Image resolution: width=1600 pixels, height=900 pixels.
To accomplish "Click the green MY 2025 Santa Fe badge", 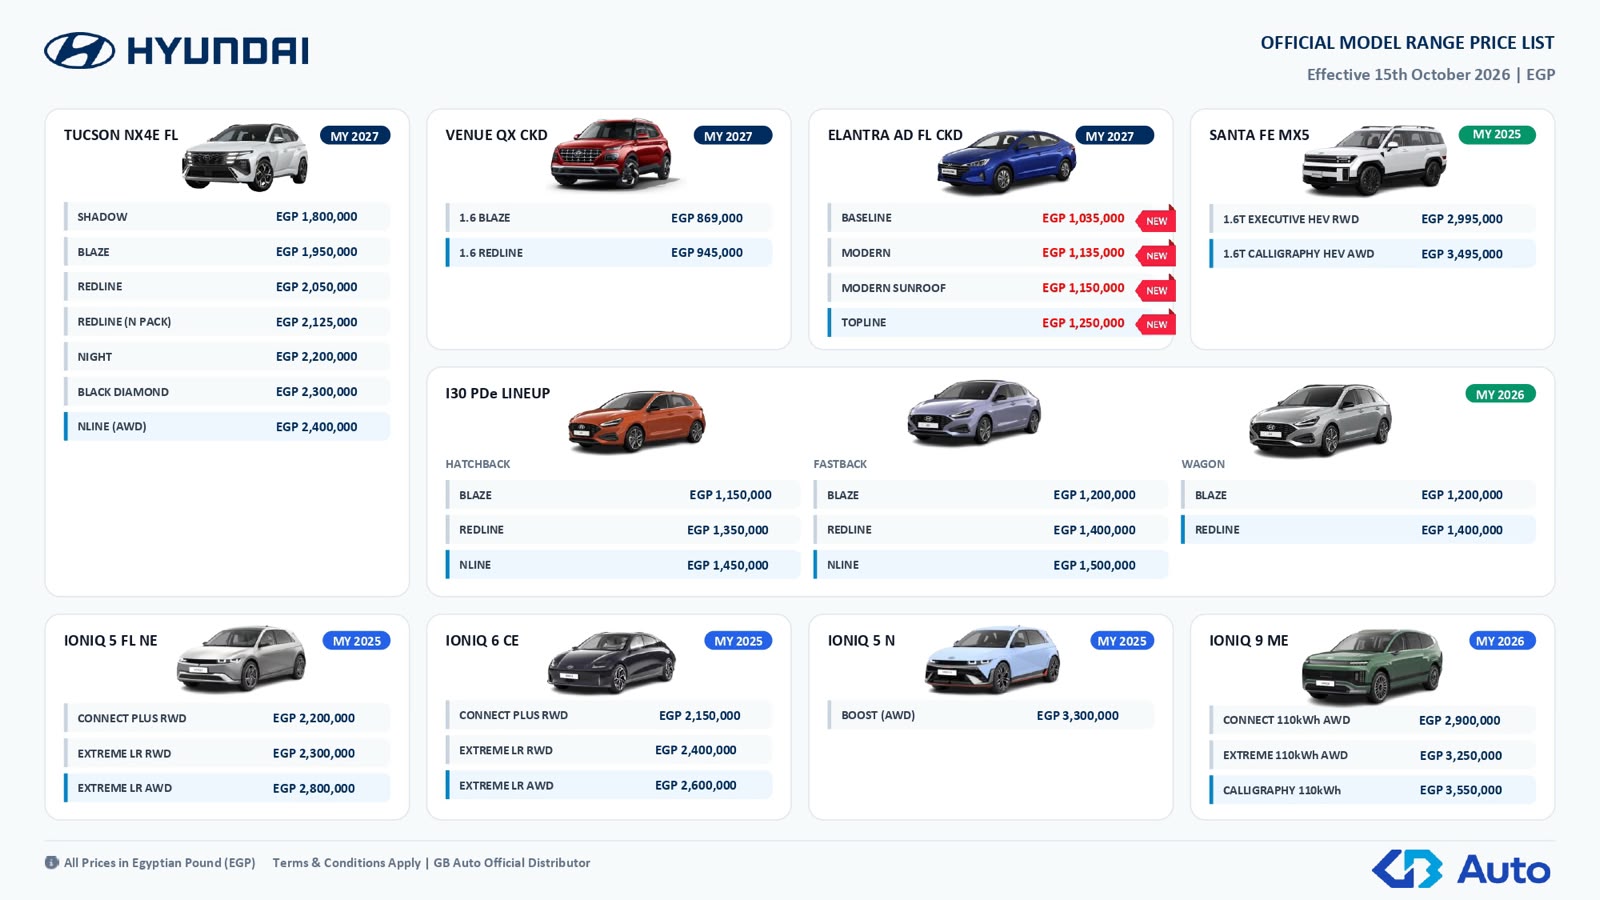I will tap(1497, 134).
